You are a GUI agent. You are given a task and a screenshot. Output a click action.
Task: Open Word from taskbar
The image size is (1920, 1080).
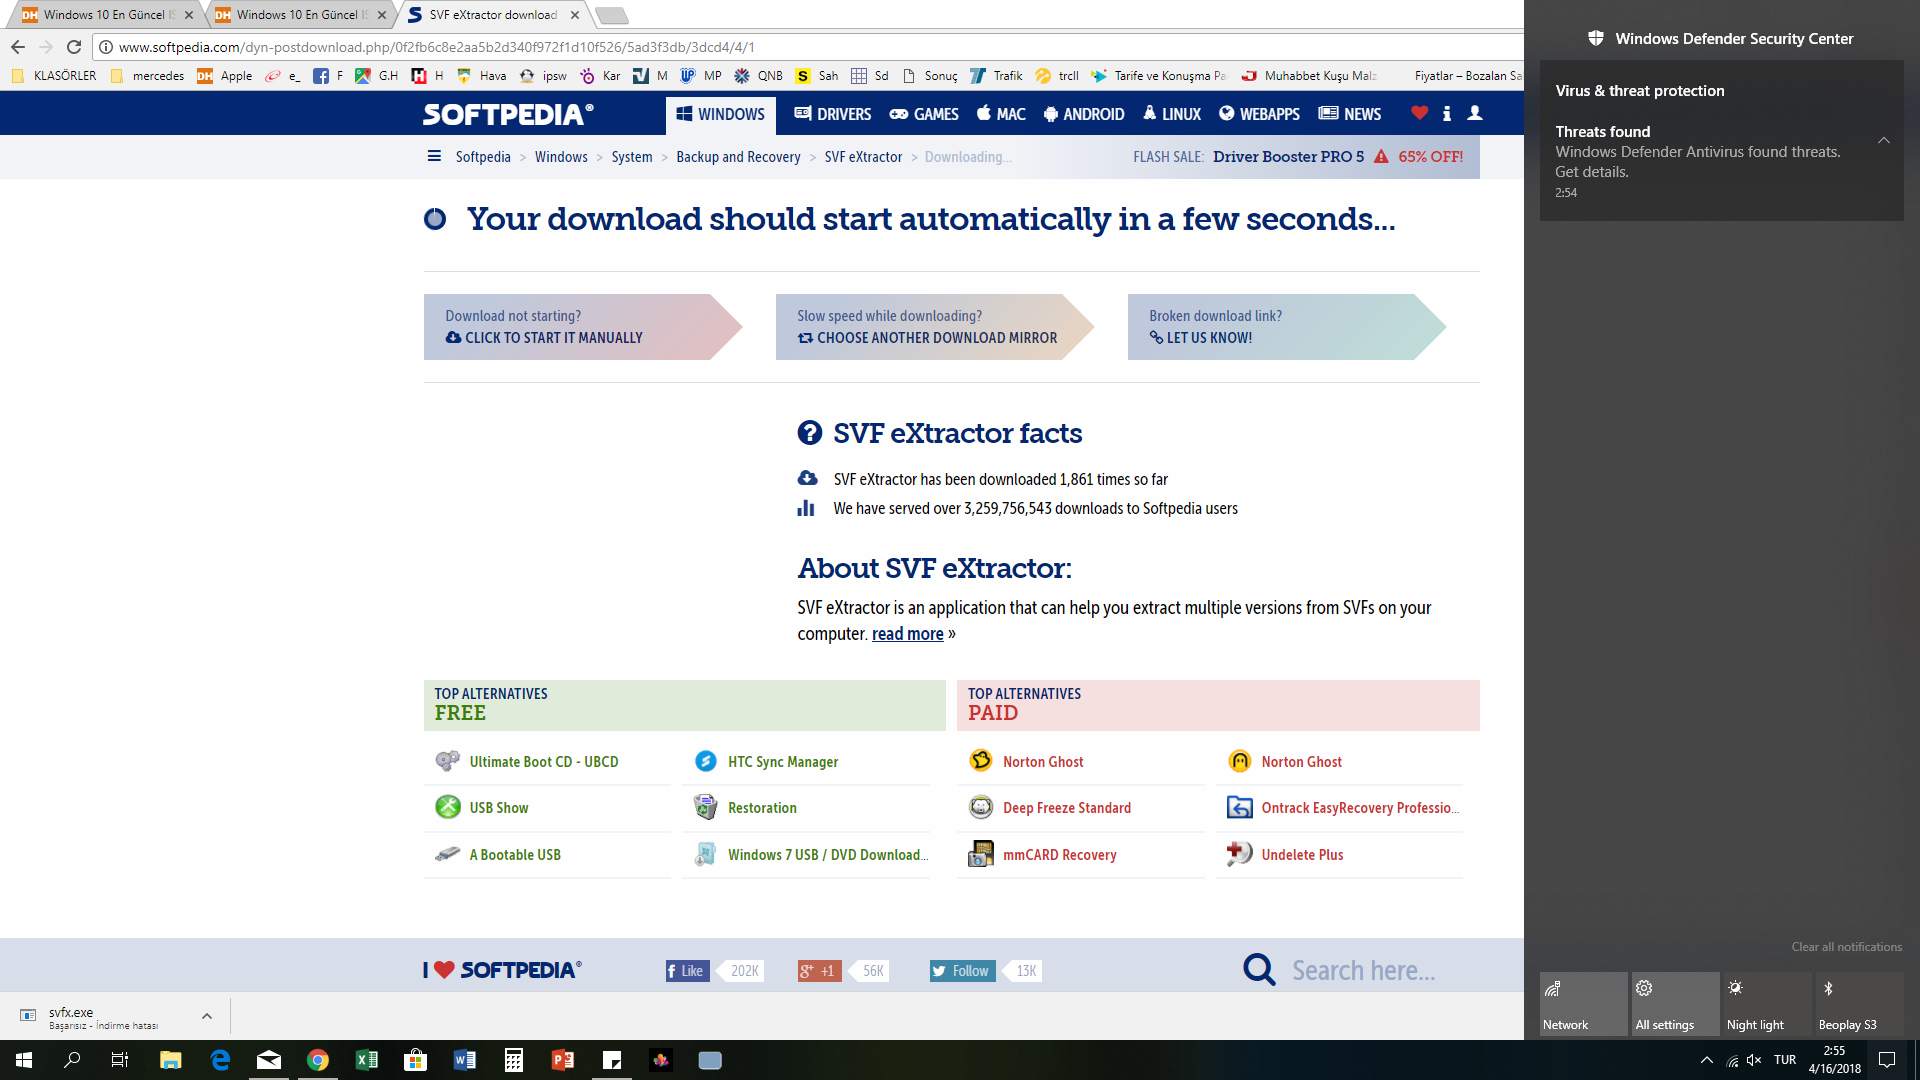464,1060
